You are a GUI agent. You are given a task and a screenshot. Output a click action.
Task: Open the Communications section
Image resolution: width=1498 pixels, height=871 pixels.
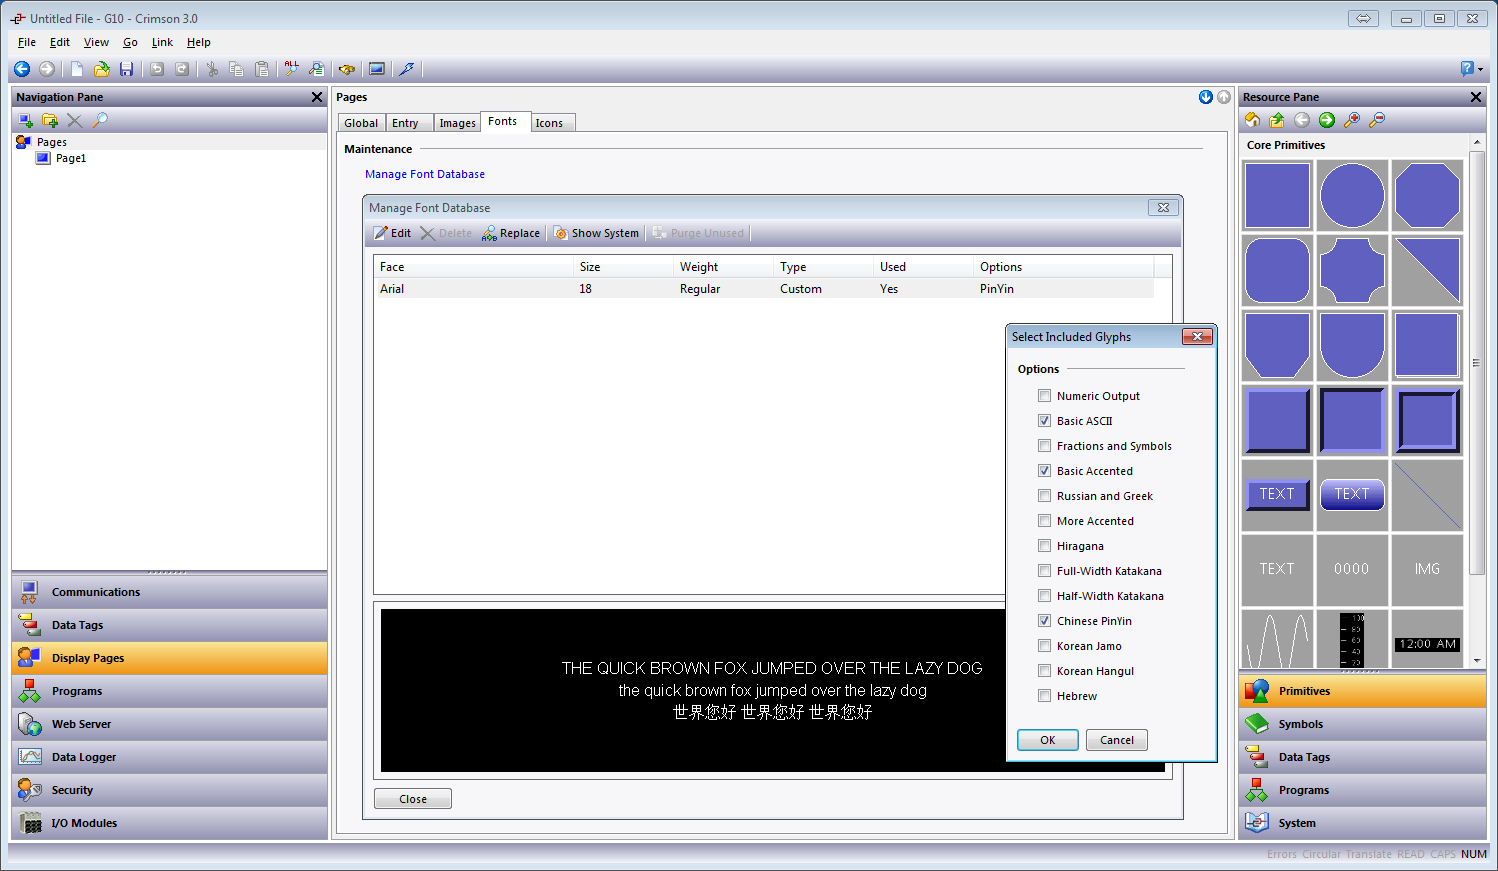169,592
